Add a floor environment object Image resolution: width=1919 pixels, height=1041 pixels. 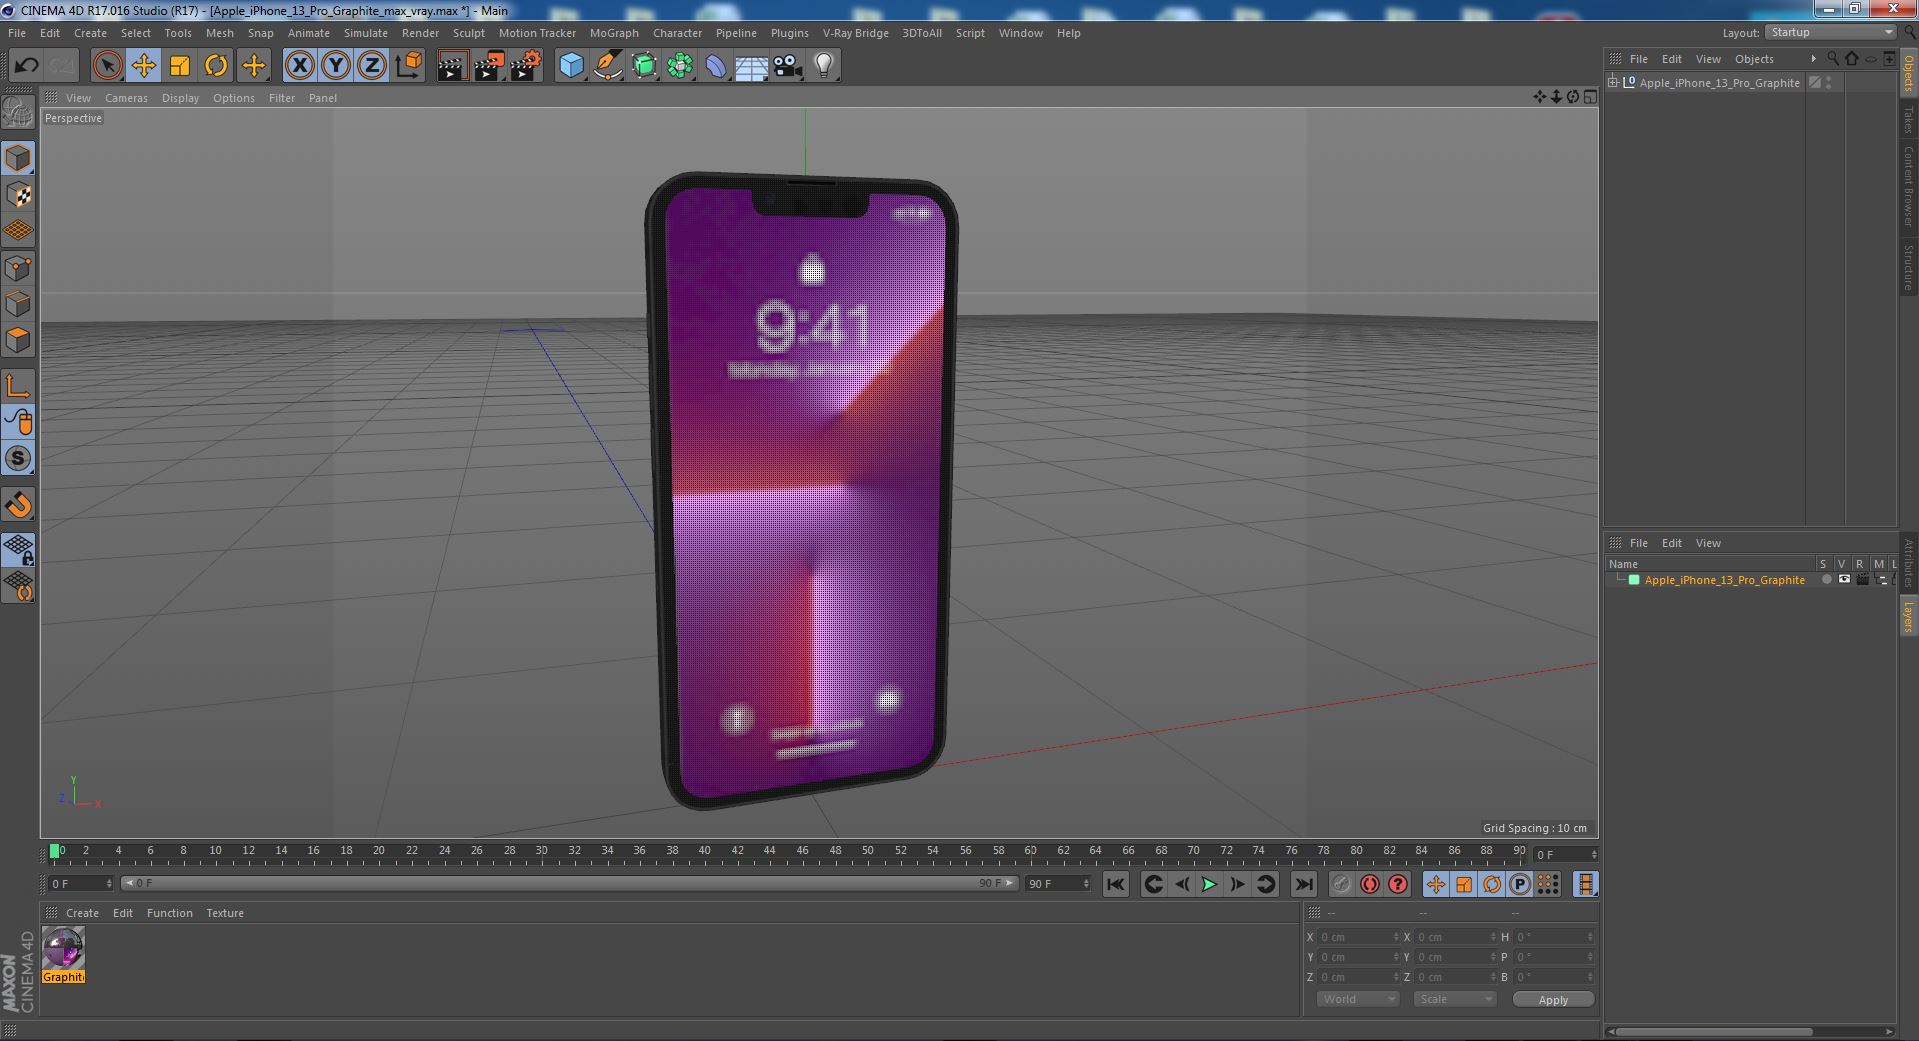pos(751,66)
